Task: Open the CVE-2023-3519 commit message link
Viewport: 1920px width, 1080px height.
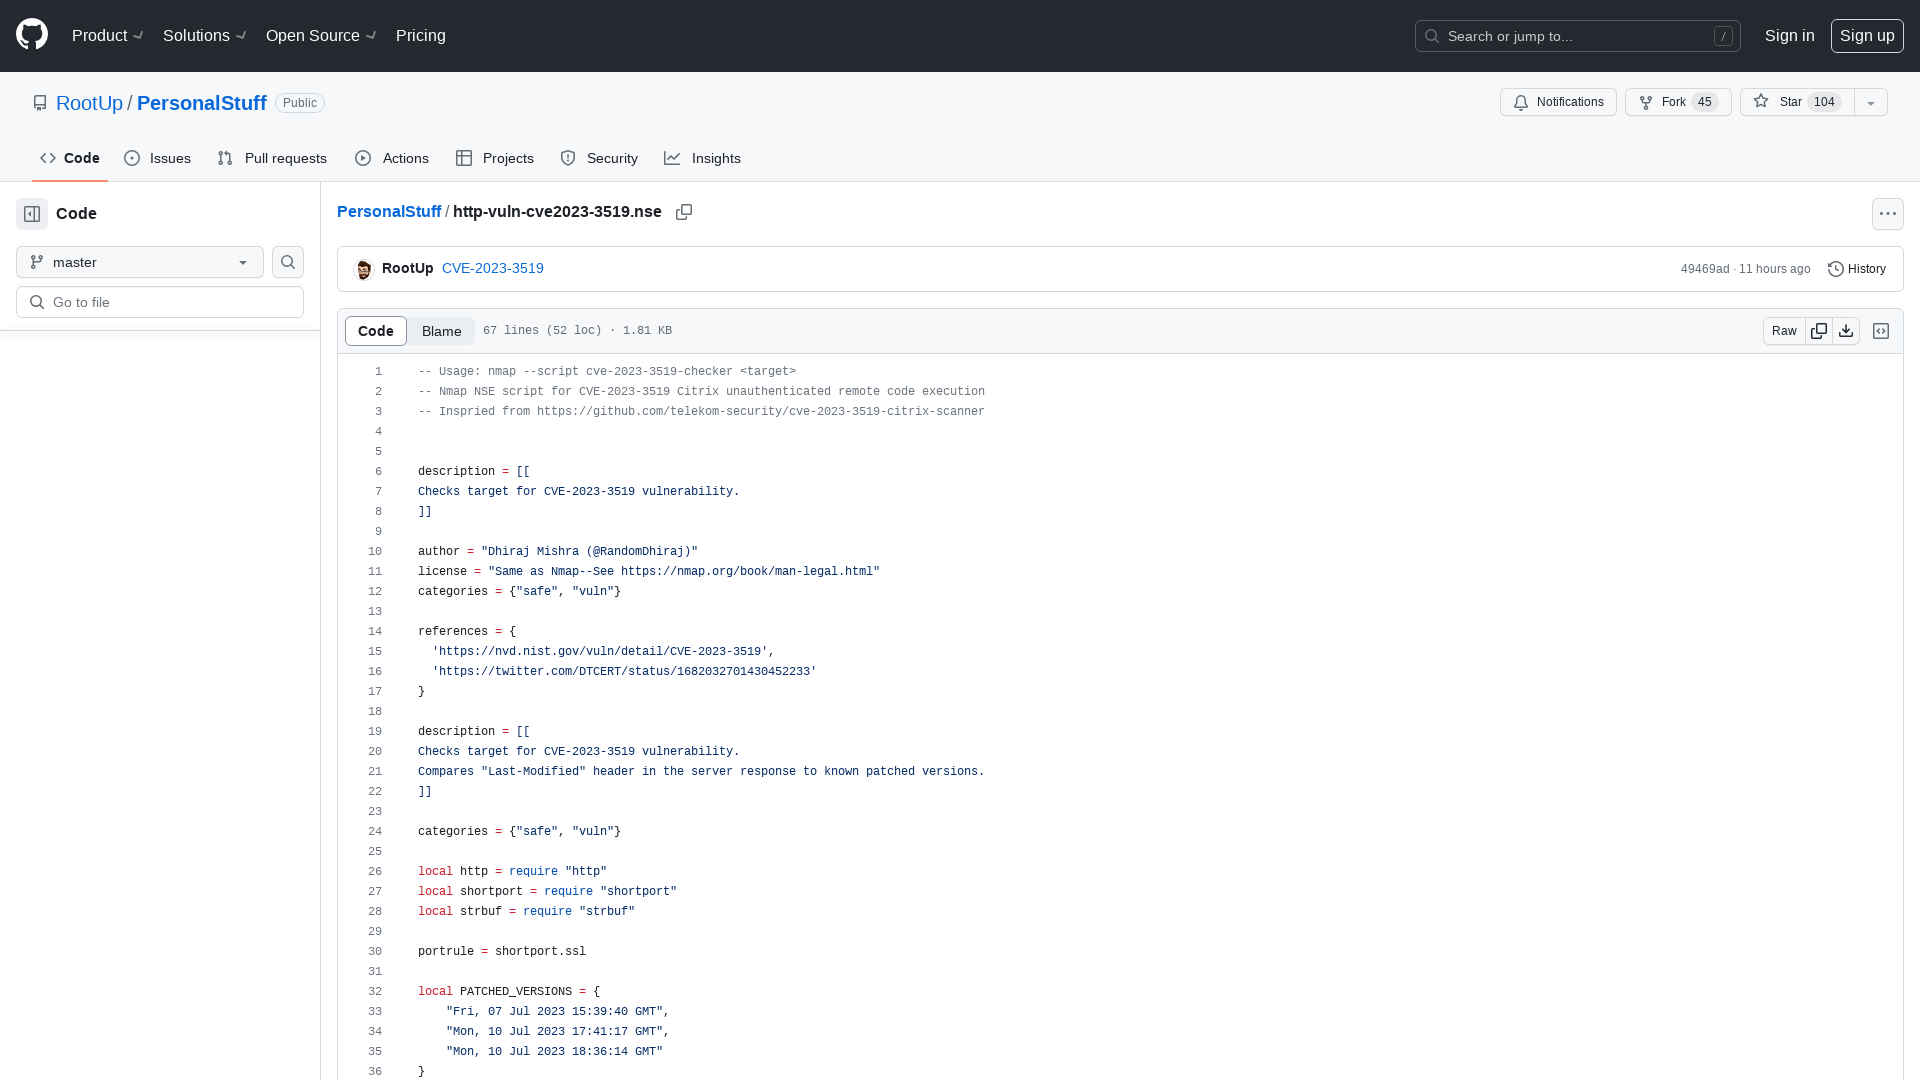Action: [493, 268]
